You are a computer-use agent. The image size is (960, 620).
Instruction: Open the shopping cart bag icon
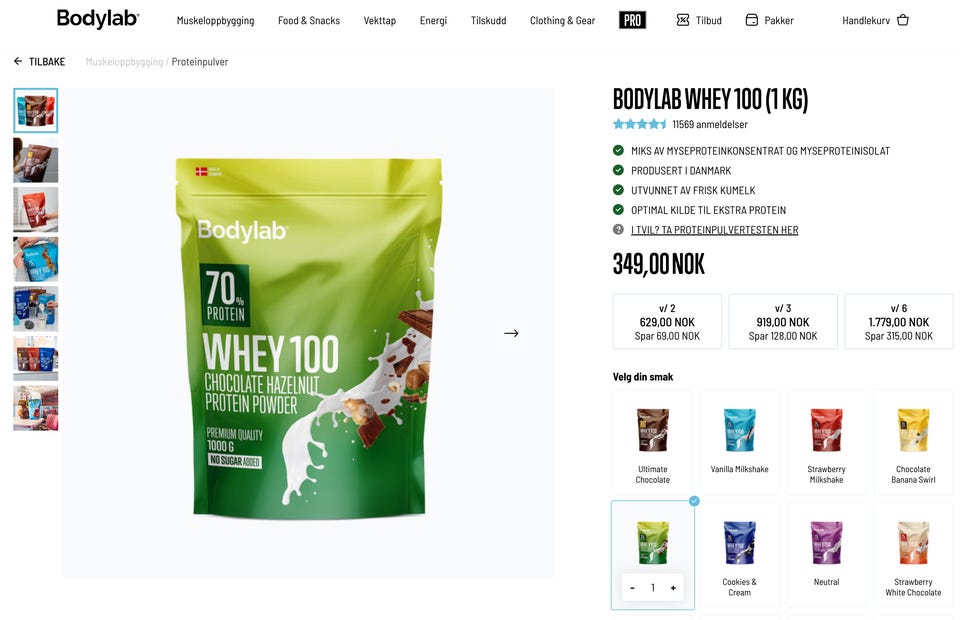902,20
